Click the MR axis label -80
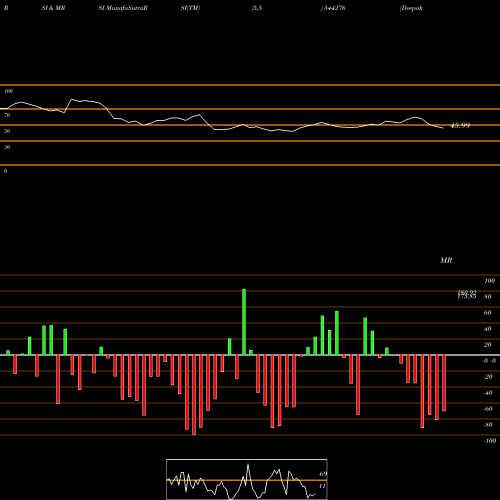 tap(488, 425)
